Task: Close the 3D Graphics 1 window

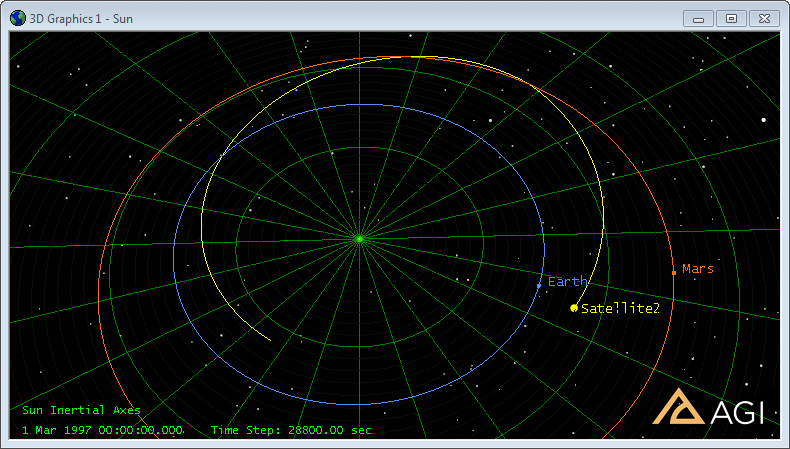Action: point(765,18)
